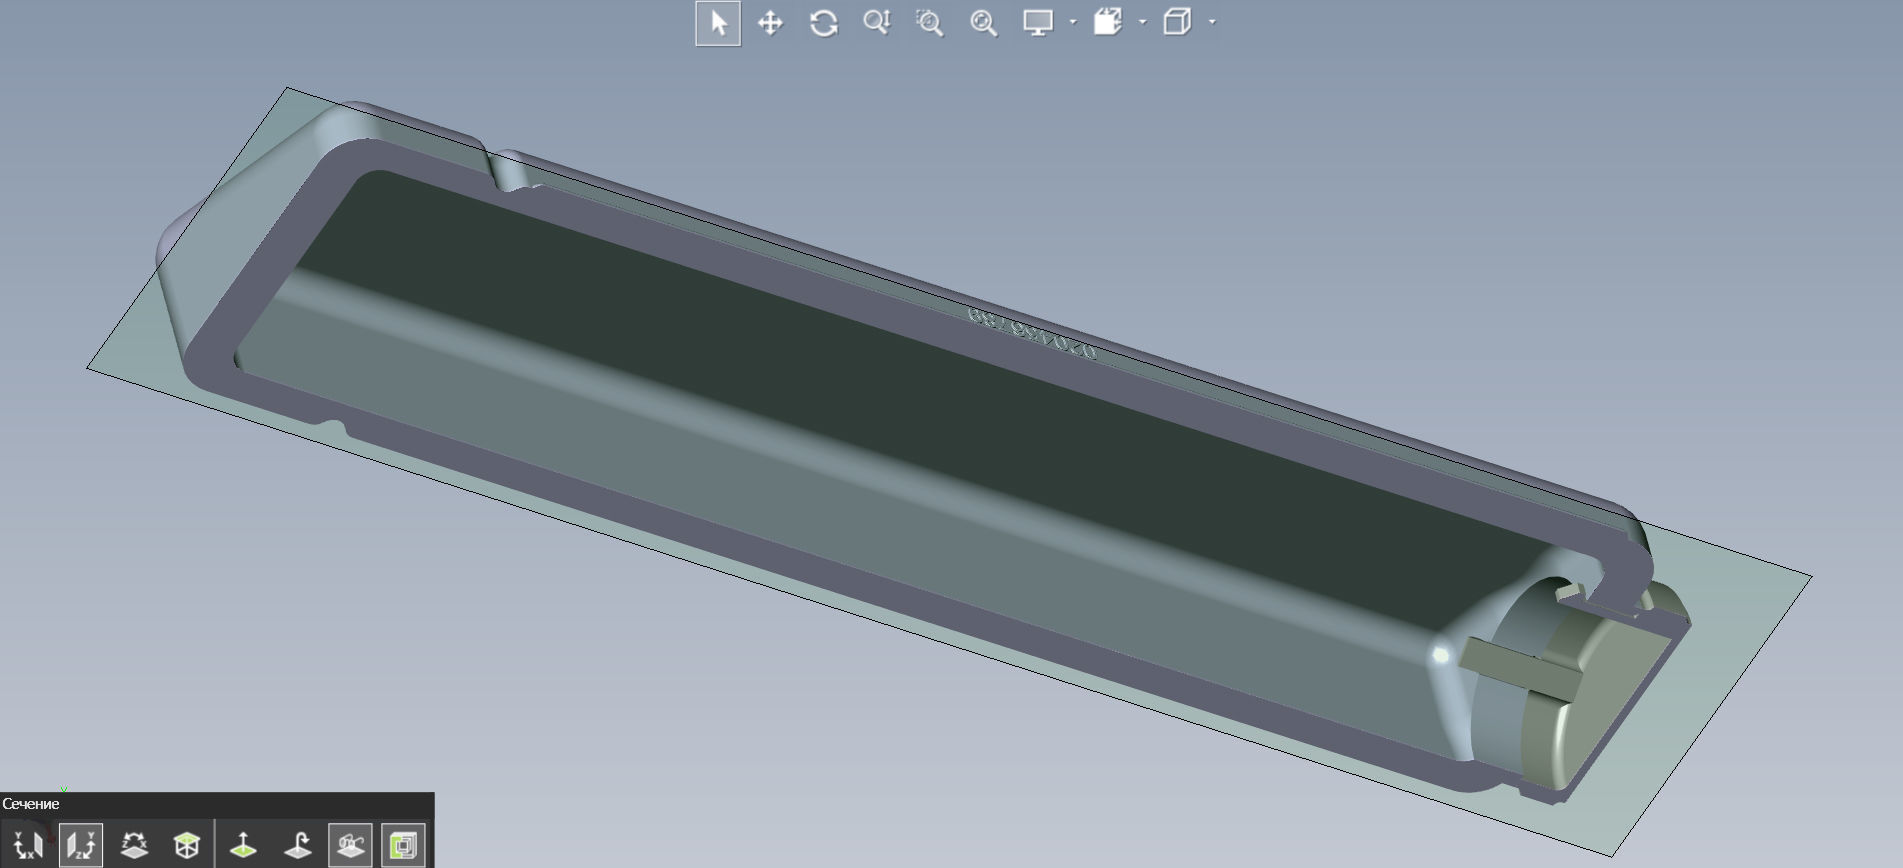Set section plane to XY
The height and width of the screenshot is (868, 1903).
[27, 845]
